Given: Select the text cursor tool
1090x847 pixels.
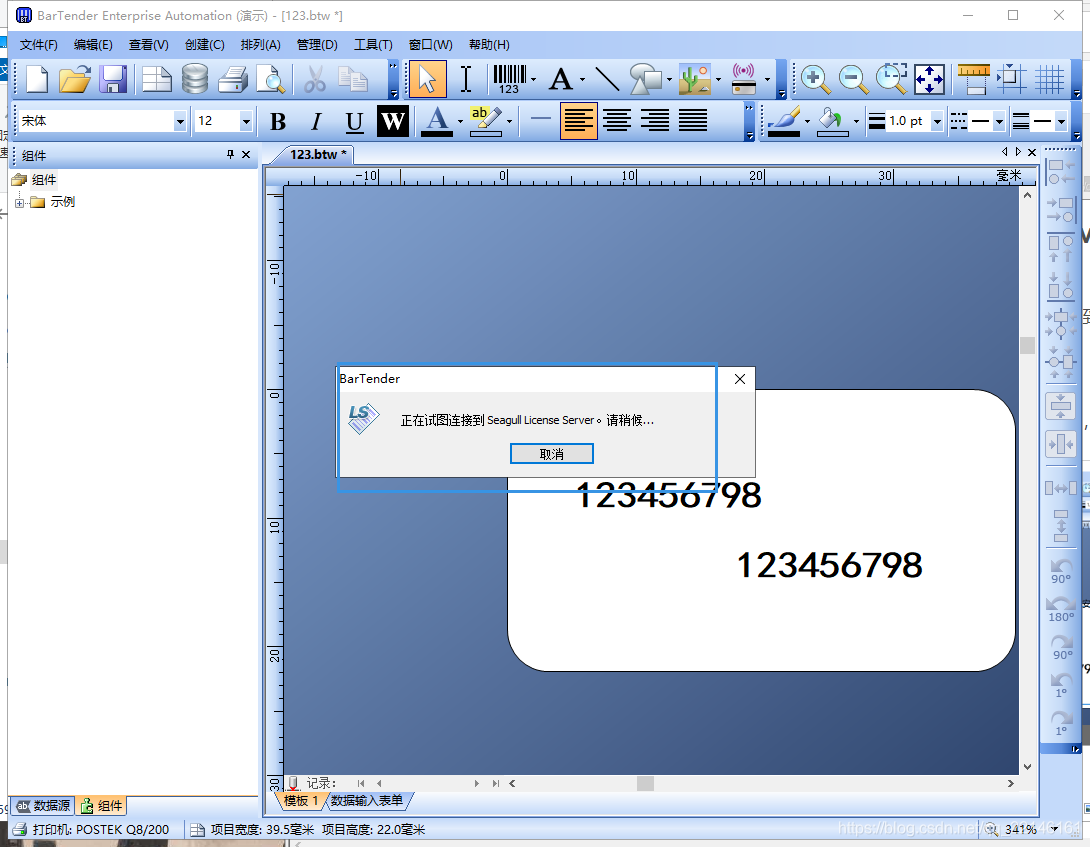Looking at the screenshot, I should point(466,79).
